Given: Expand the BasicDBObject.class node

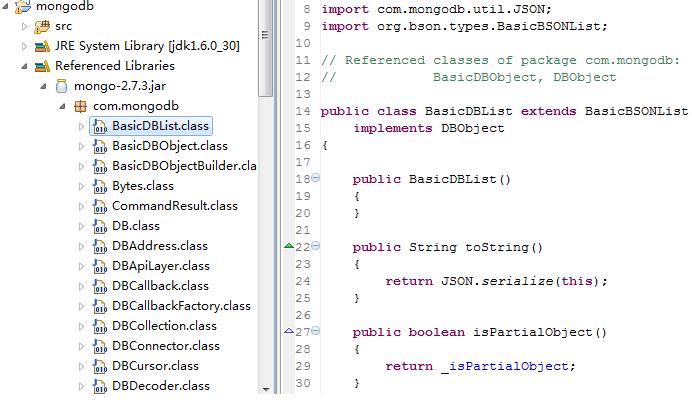Looking at the screenshot, I should [x=81, y=146].
